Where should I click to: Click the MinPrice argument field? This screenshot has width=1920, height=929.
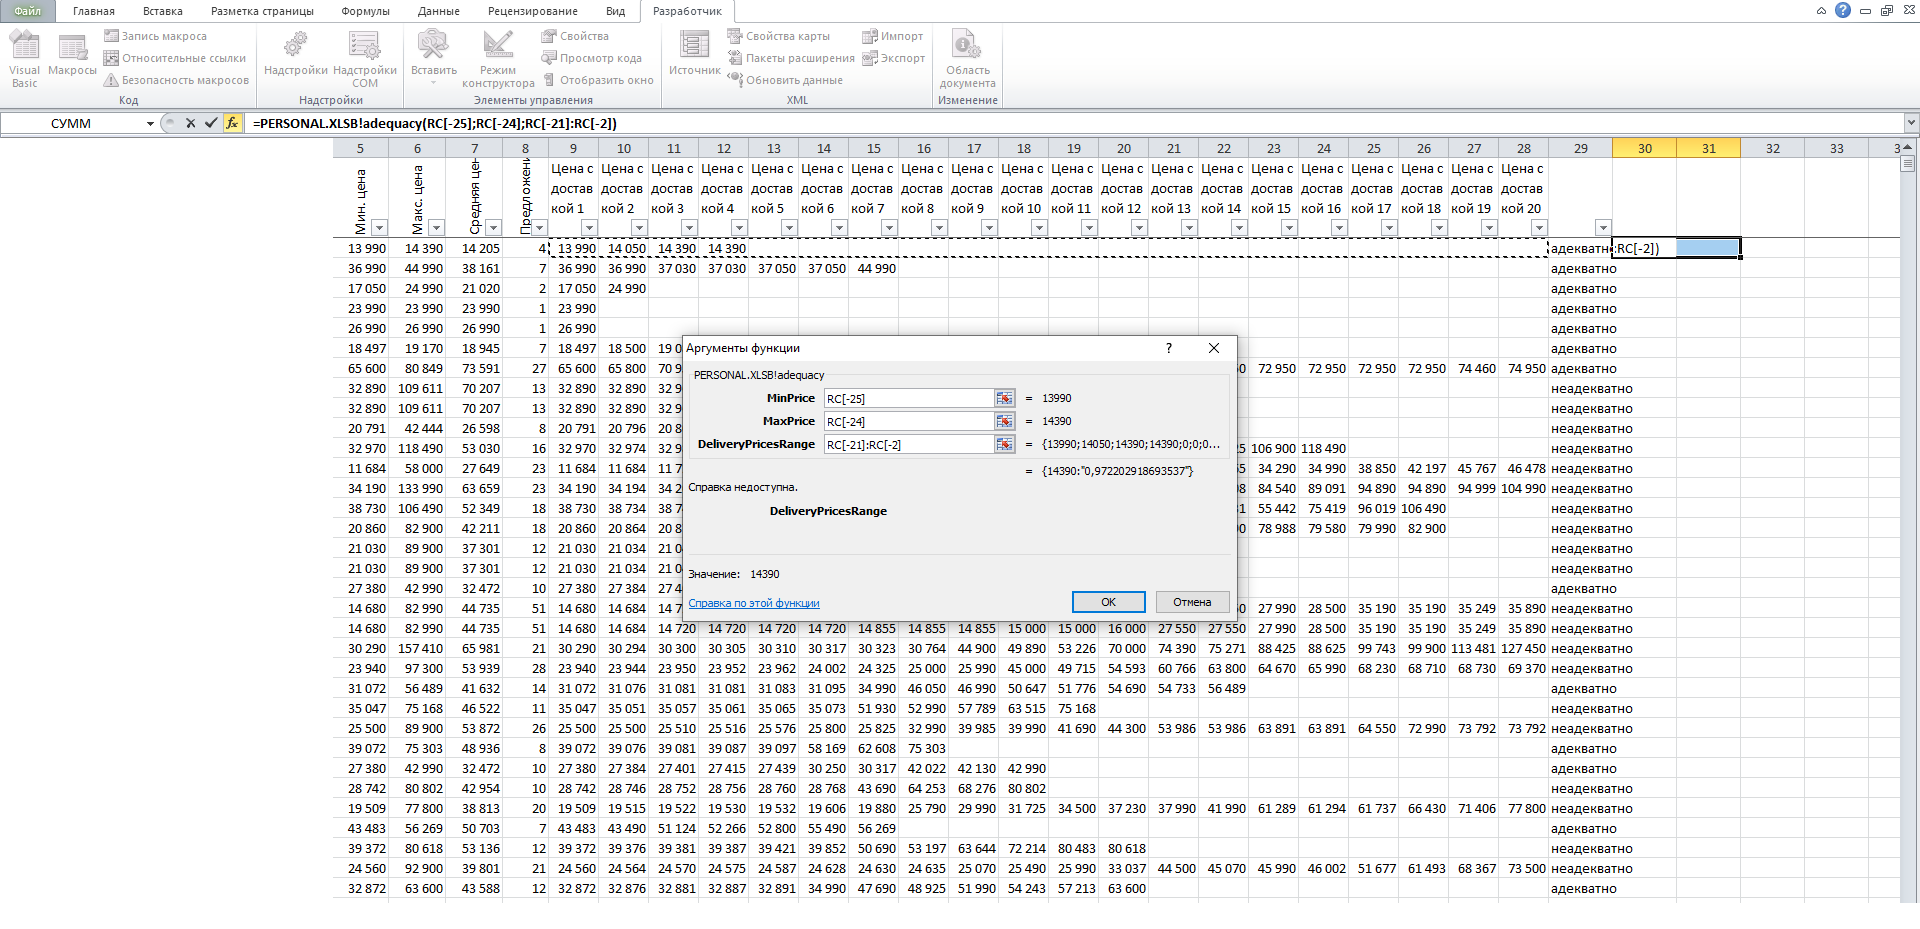908,398
